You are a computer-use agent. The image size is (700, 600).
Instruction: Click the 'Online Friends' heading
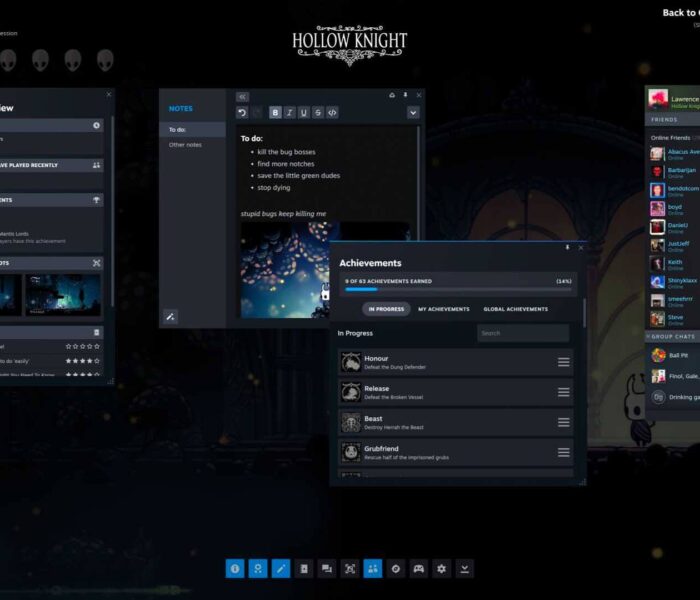pos(671,138)
